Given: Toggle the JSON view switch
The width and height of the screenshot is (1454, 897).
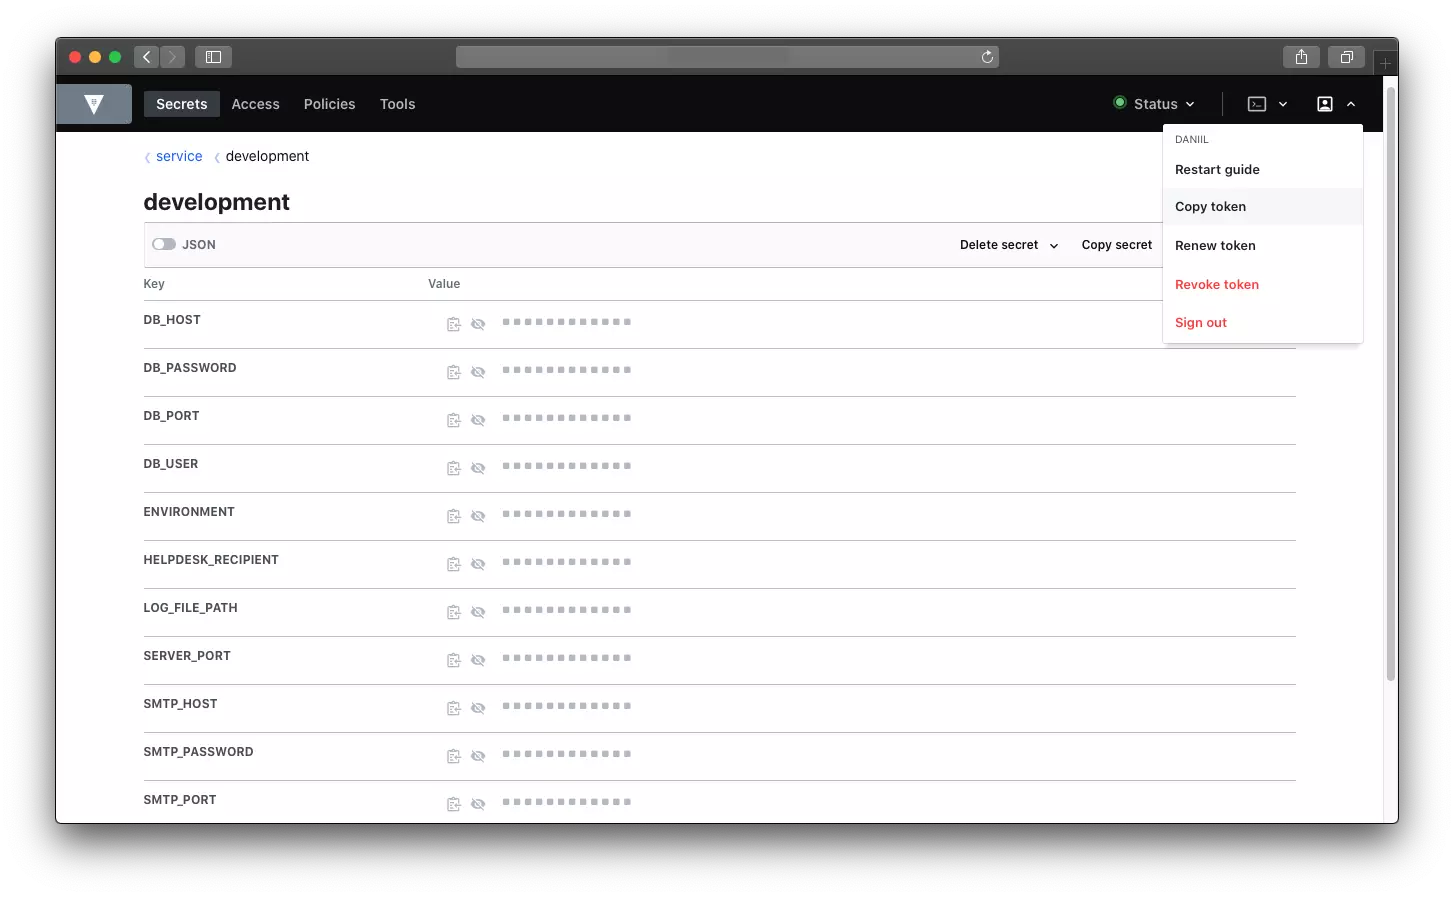Looking at the screenshot, I should tap(164, 244).
